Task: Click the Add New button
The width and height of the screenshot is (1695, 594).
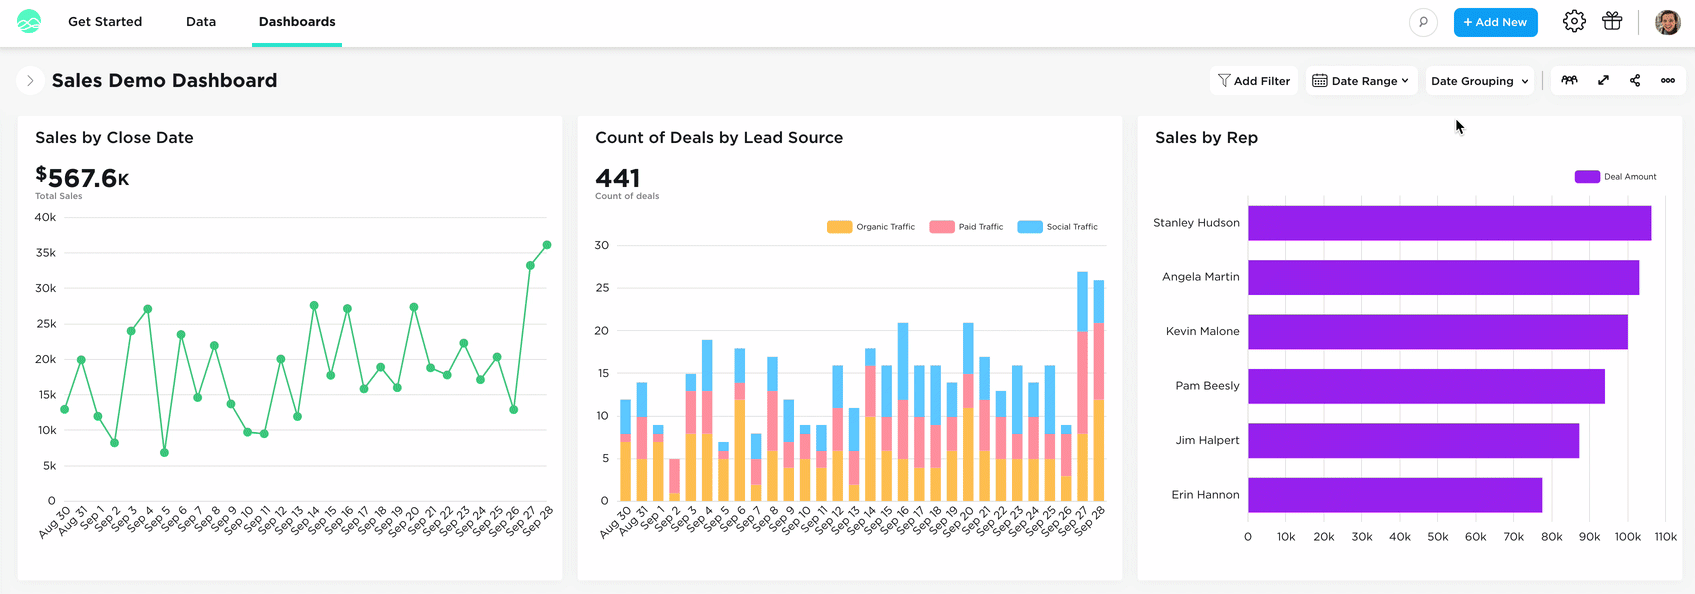Action: tap(1496, 22)
